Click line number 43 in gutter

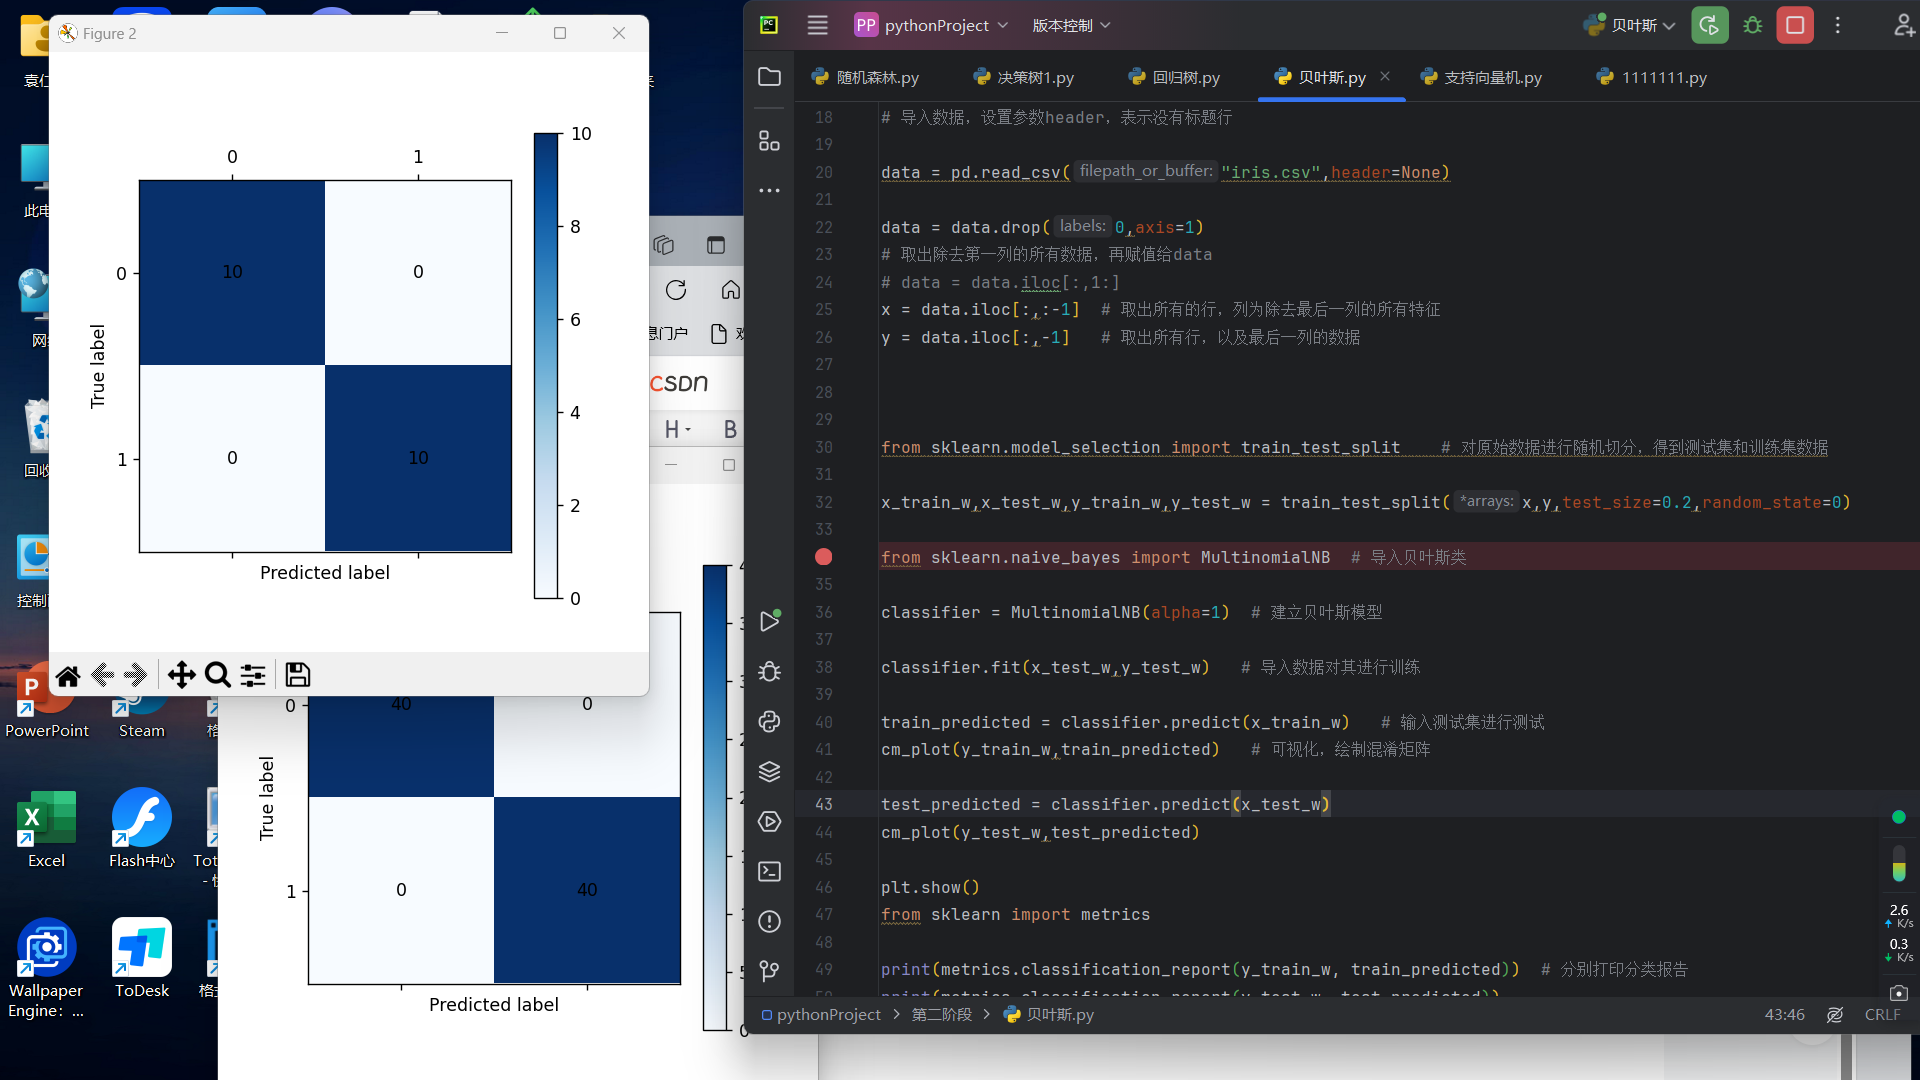pos(824,805)
